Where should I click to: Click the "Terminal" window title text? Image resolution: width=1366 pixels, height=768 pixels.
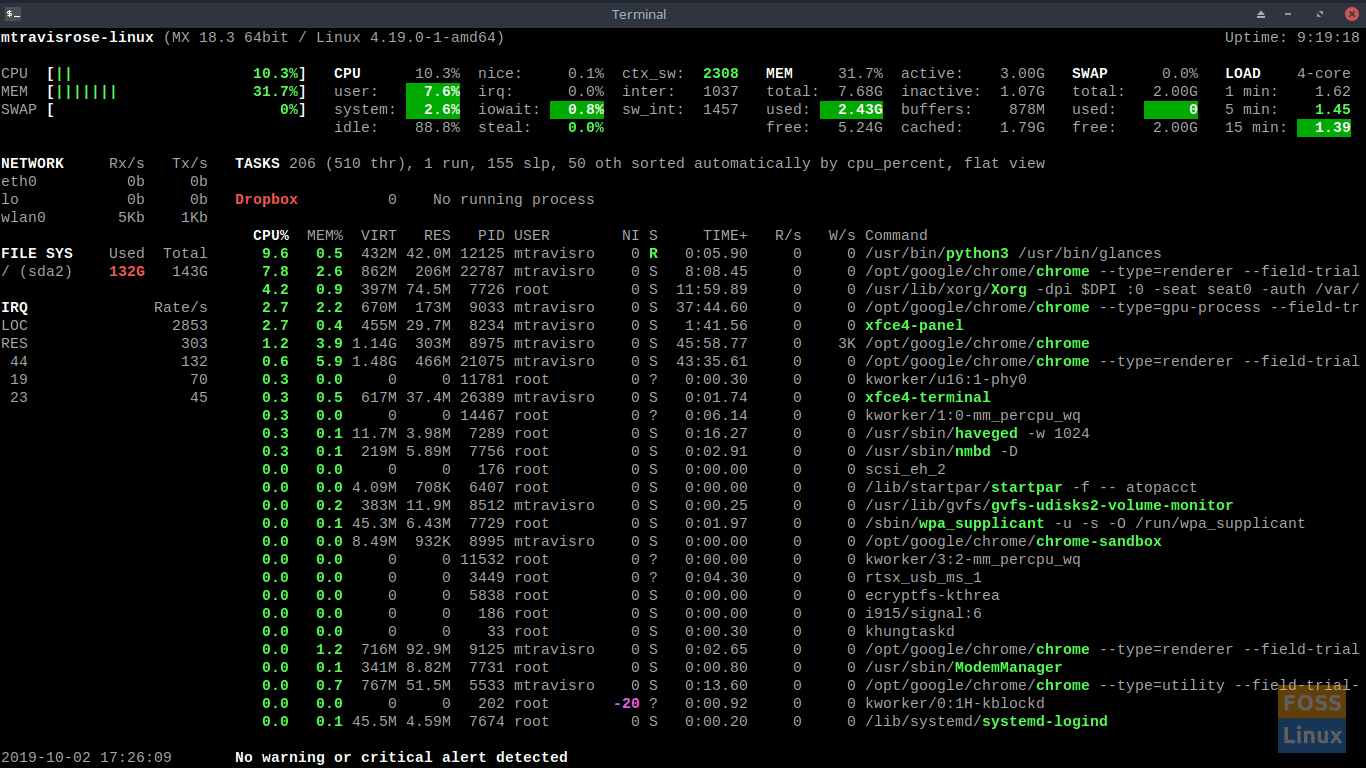point(639,14)
